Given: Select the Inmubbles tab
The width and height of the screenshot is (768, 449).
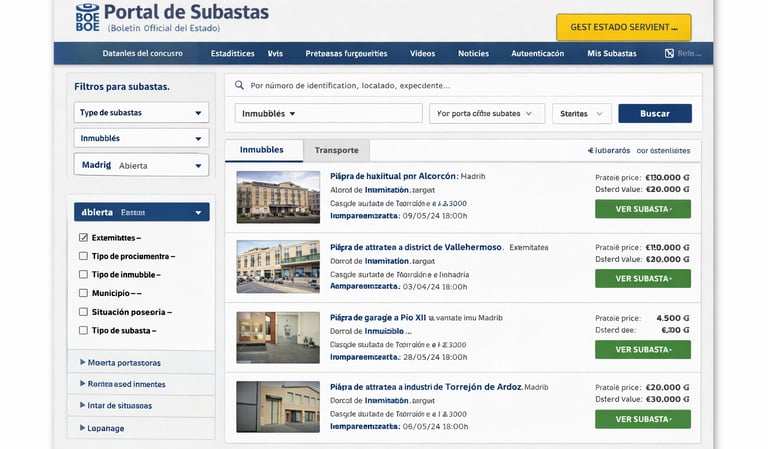Looking at the screenshot, I should point(264,150).
